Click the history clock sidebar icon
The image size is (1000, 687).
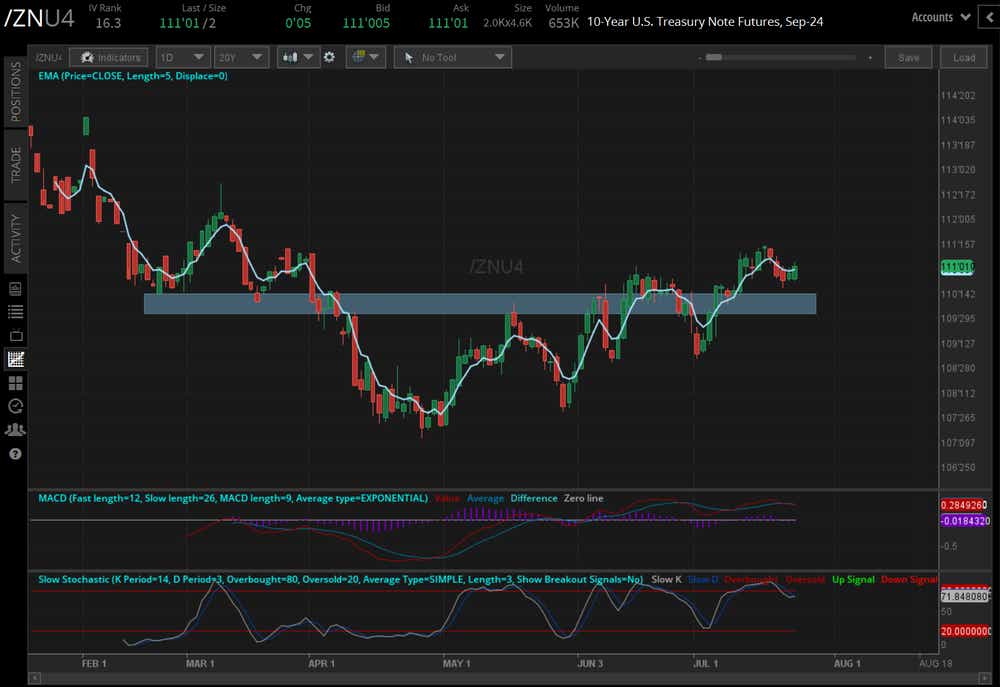[x=15, y=406]
